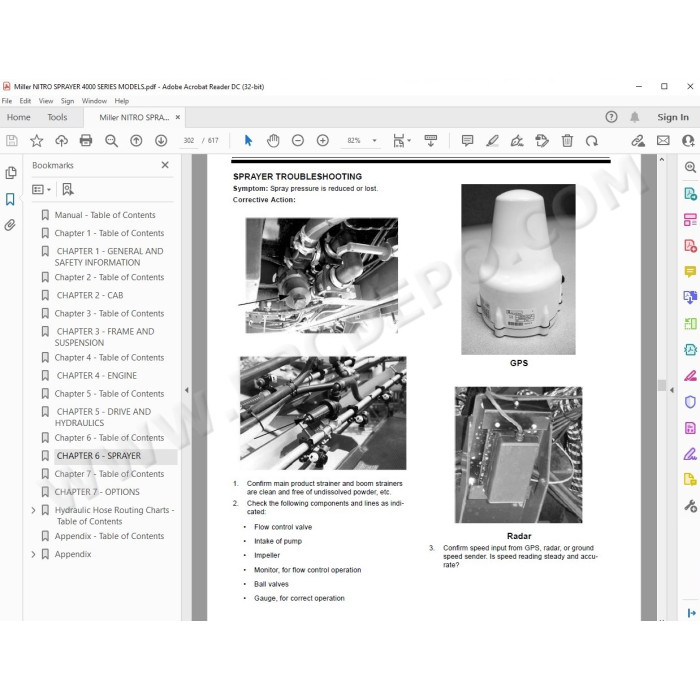Collapse the right tools pane arrow
Image resolution: width=700 pixels, height=700 pixels.
tap(672, 390)
